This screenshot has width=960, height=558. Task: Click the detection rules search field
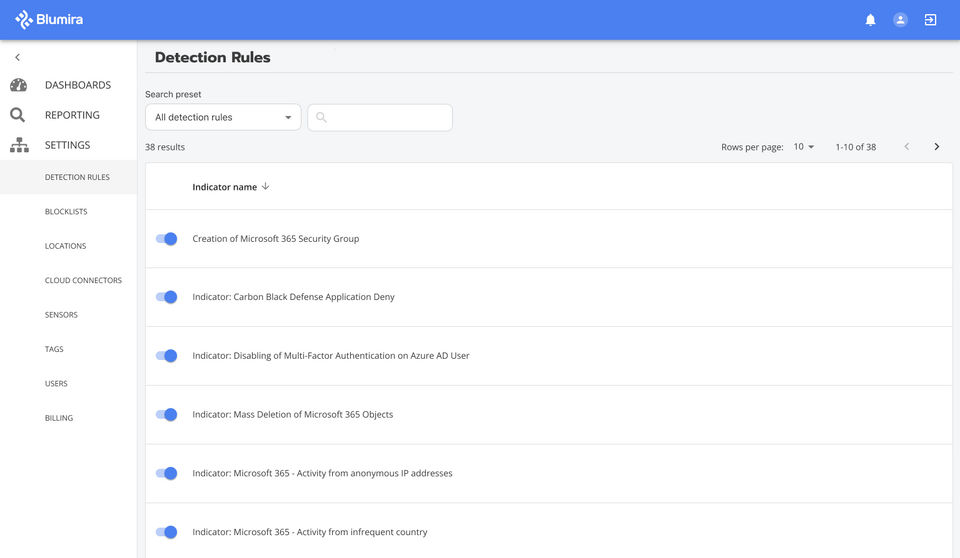(x=380, y=117)
